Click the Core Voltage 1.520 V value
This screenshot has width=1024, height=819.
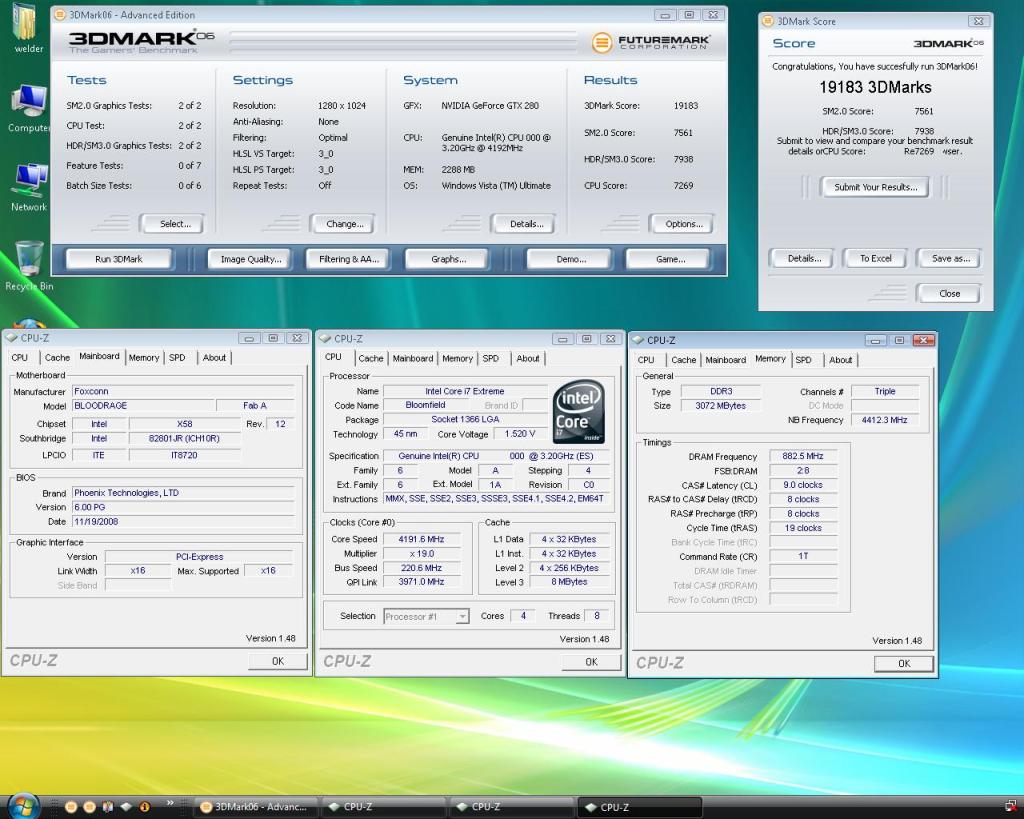point(520,434)
